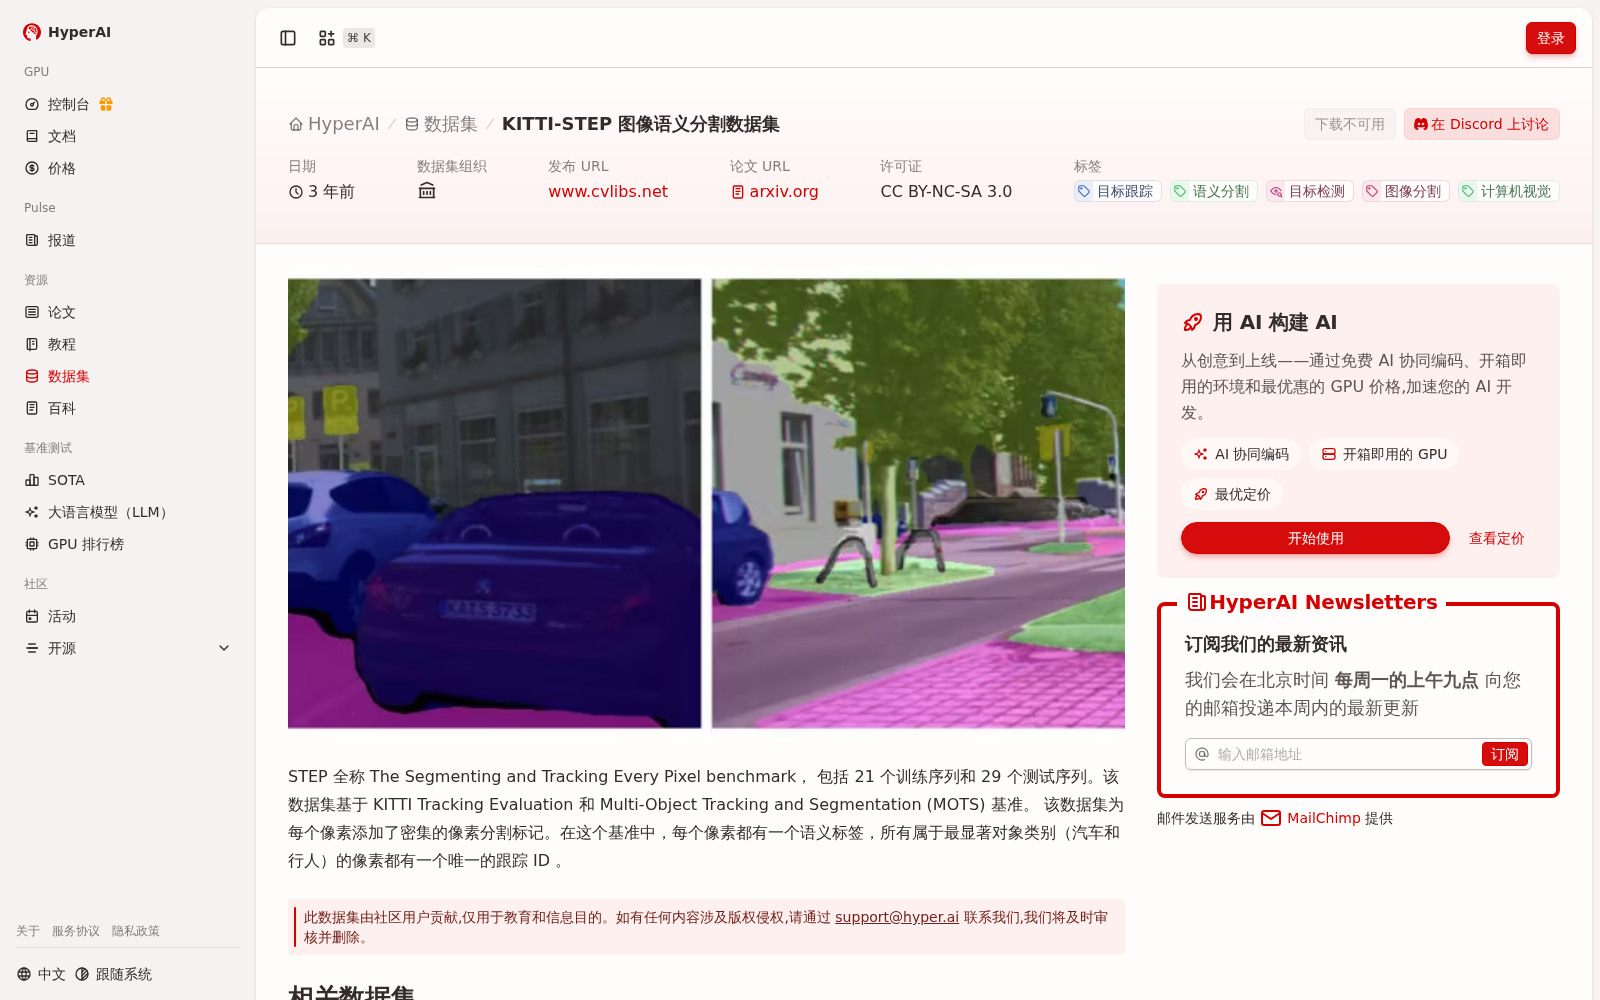
Task: Click the rocket icon beside 用 AI 构建 AI
Action: click(1193, 322)
